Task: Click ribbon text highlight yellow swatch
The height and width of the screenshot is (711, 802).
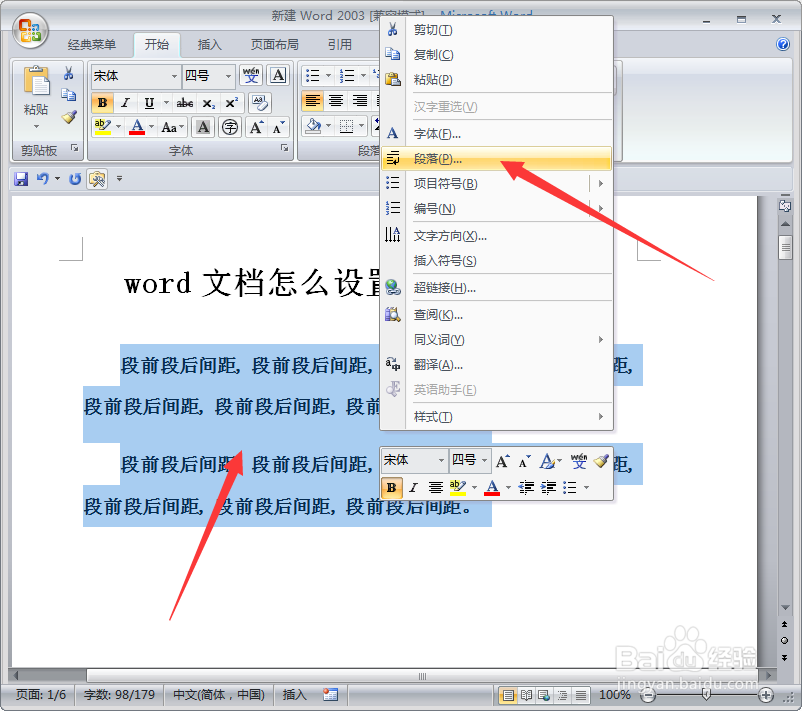Action: (103, 127)
